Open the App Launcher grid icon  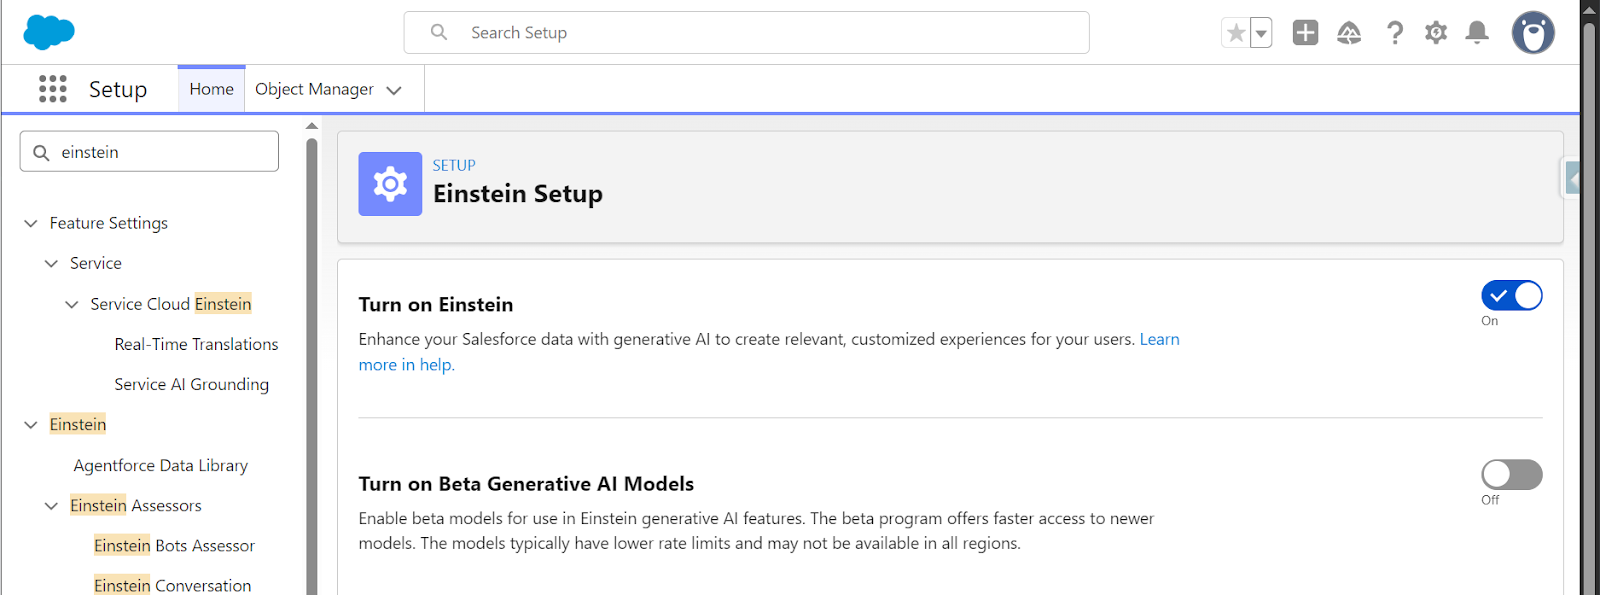[x=53, y=89]
